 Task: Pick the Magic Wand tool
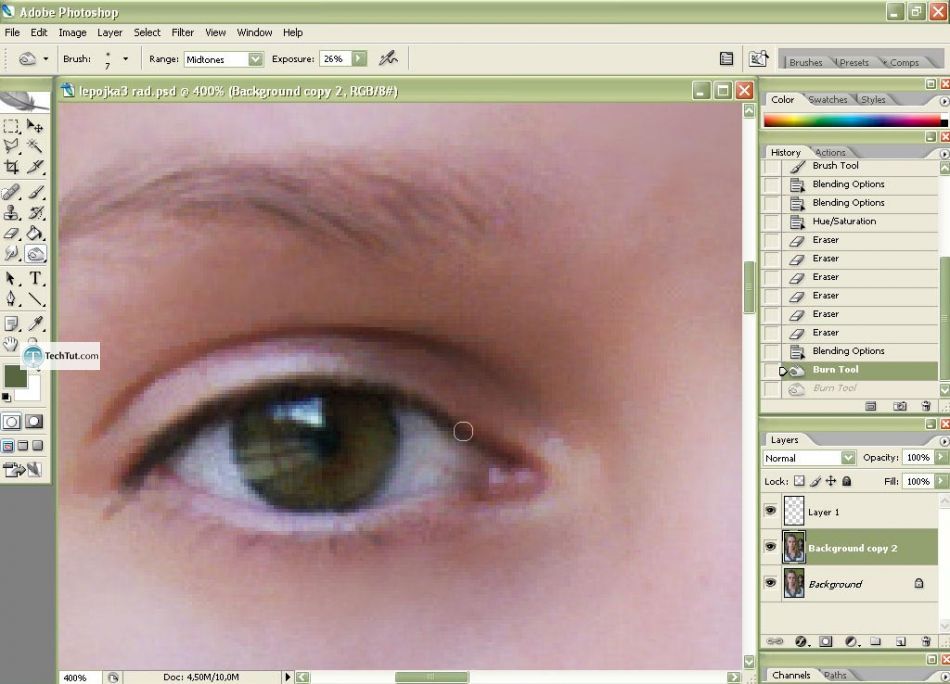tap(35, 146)
